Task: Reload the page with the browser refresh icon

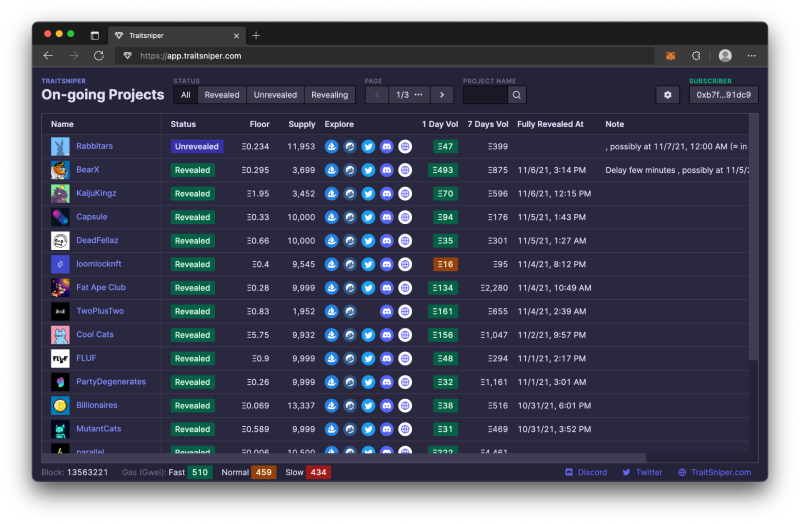Action: (98, 56)
